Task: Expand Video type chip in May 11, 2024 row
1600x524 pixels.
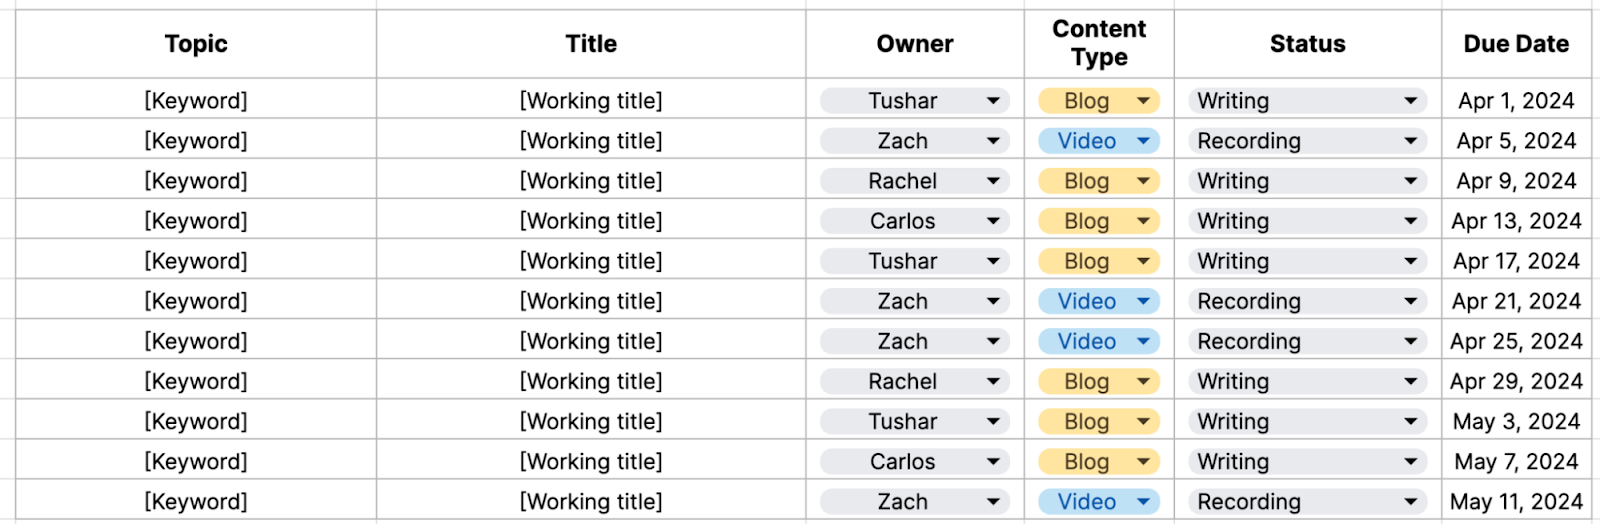Action: coord(1143,501)
